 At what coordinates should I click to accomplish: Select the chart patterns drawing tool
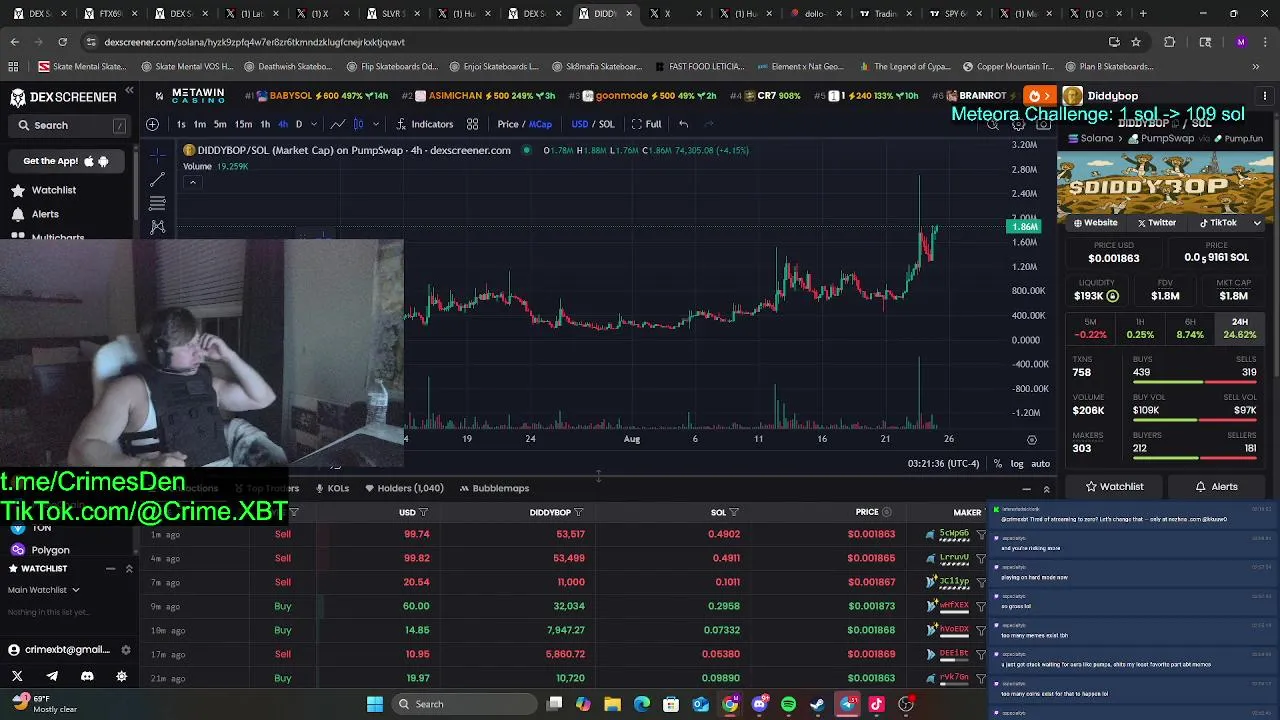point(157,227)
